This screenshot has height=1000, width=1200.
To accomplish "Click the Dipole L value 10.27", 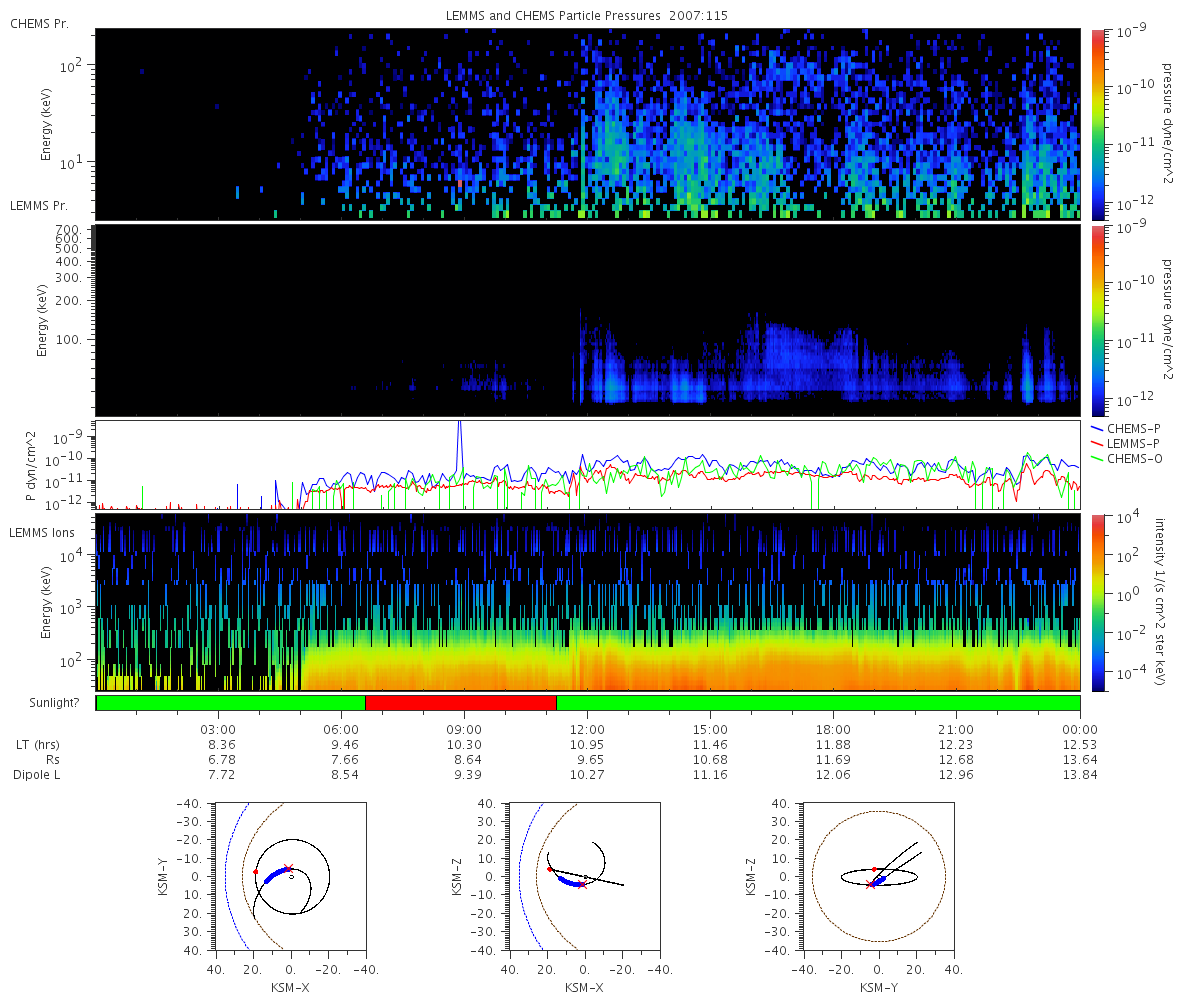I will (587, 775).
